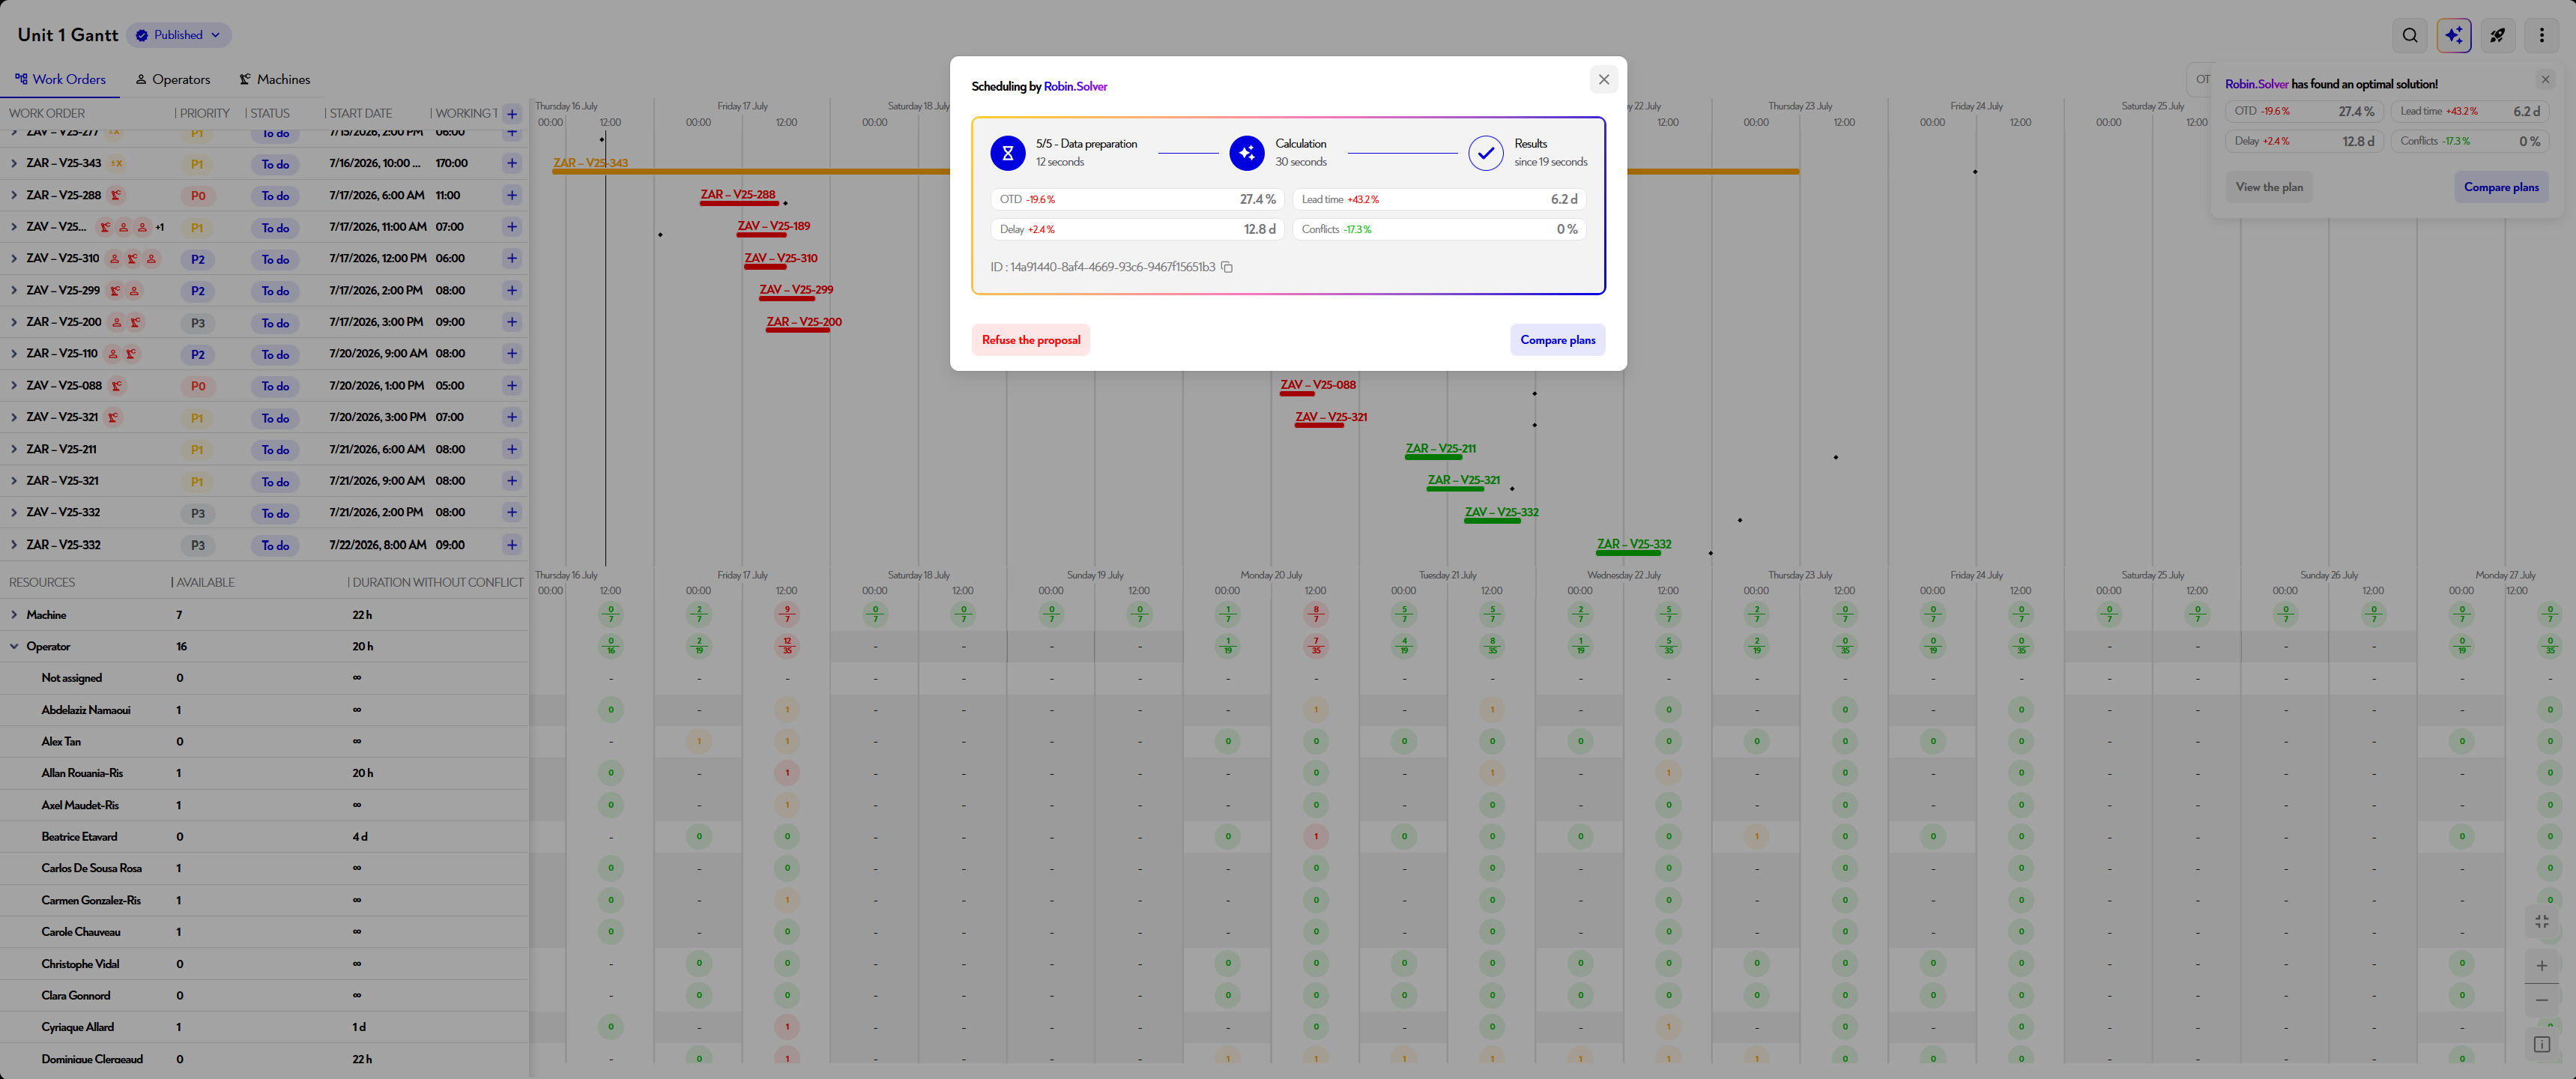Click the Results checkmark step icon
Screen dimensions: 2576x1079
(x=1485, y=153)
